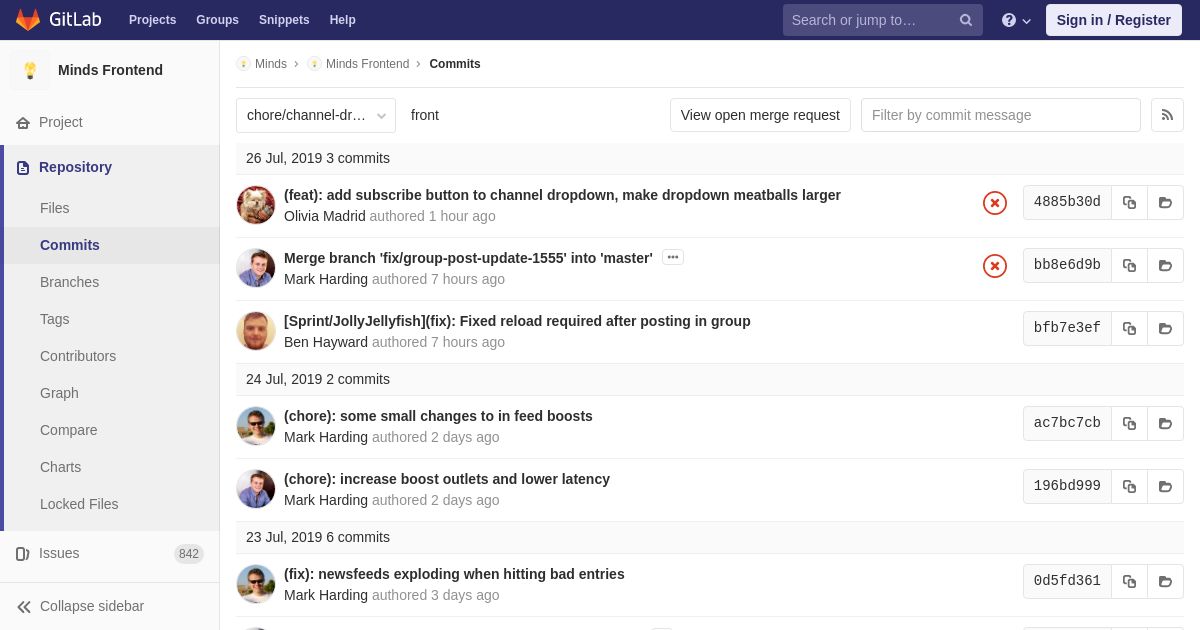Select Branches in the Repository sidebar

69,282
